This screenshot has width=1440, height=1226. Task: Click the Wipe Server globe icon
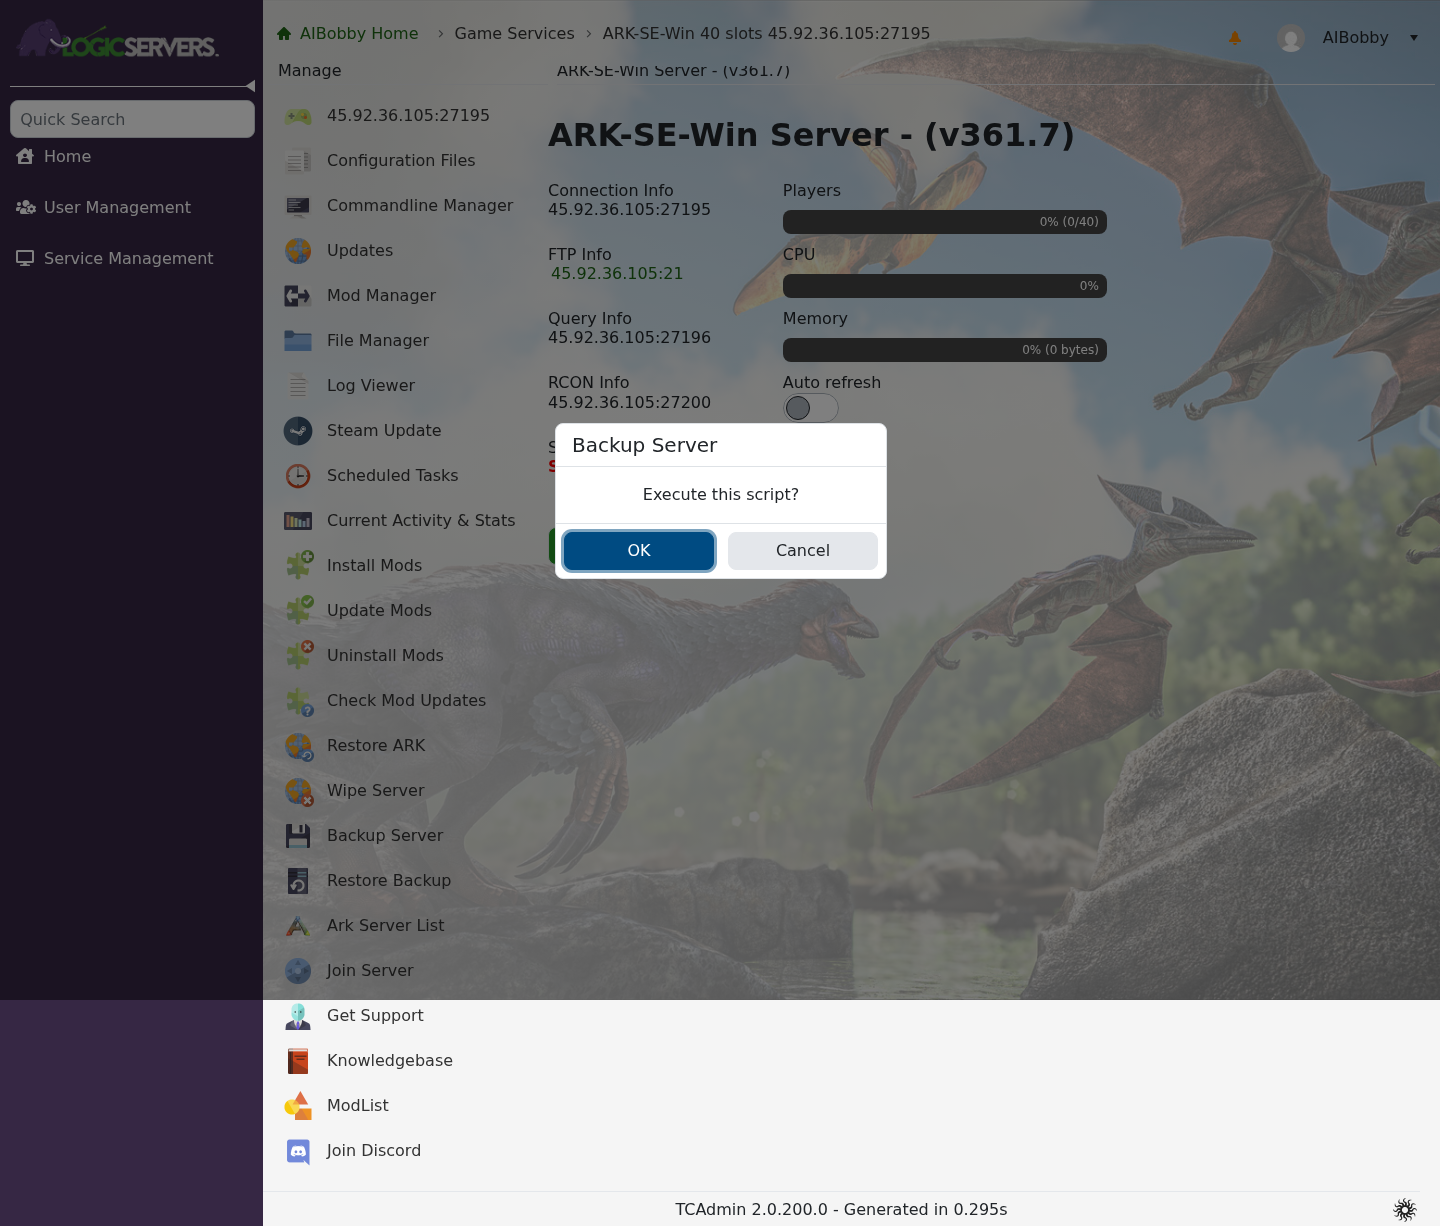298,791
